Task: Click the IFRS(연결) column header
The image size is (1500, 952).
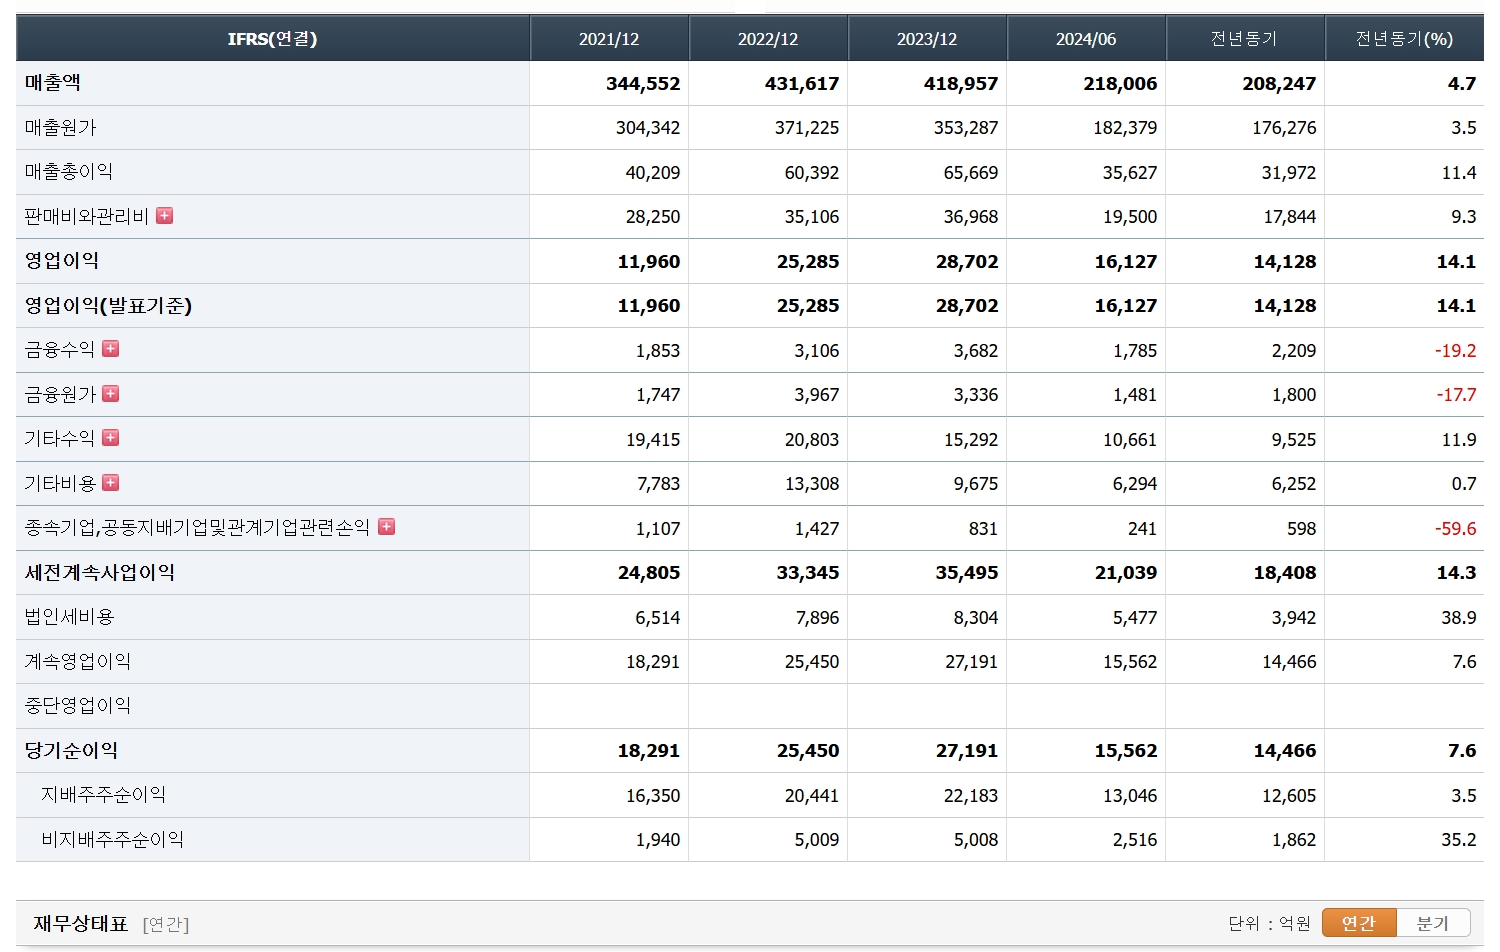Action: [272, 39]
